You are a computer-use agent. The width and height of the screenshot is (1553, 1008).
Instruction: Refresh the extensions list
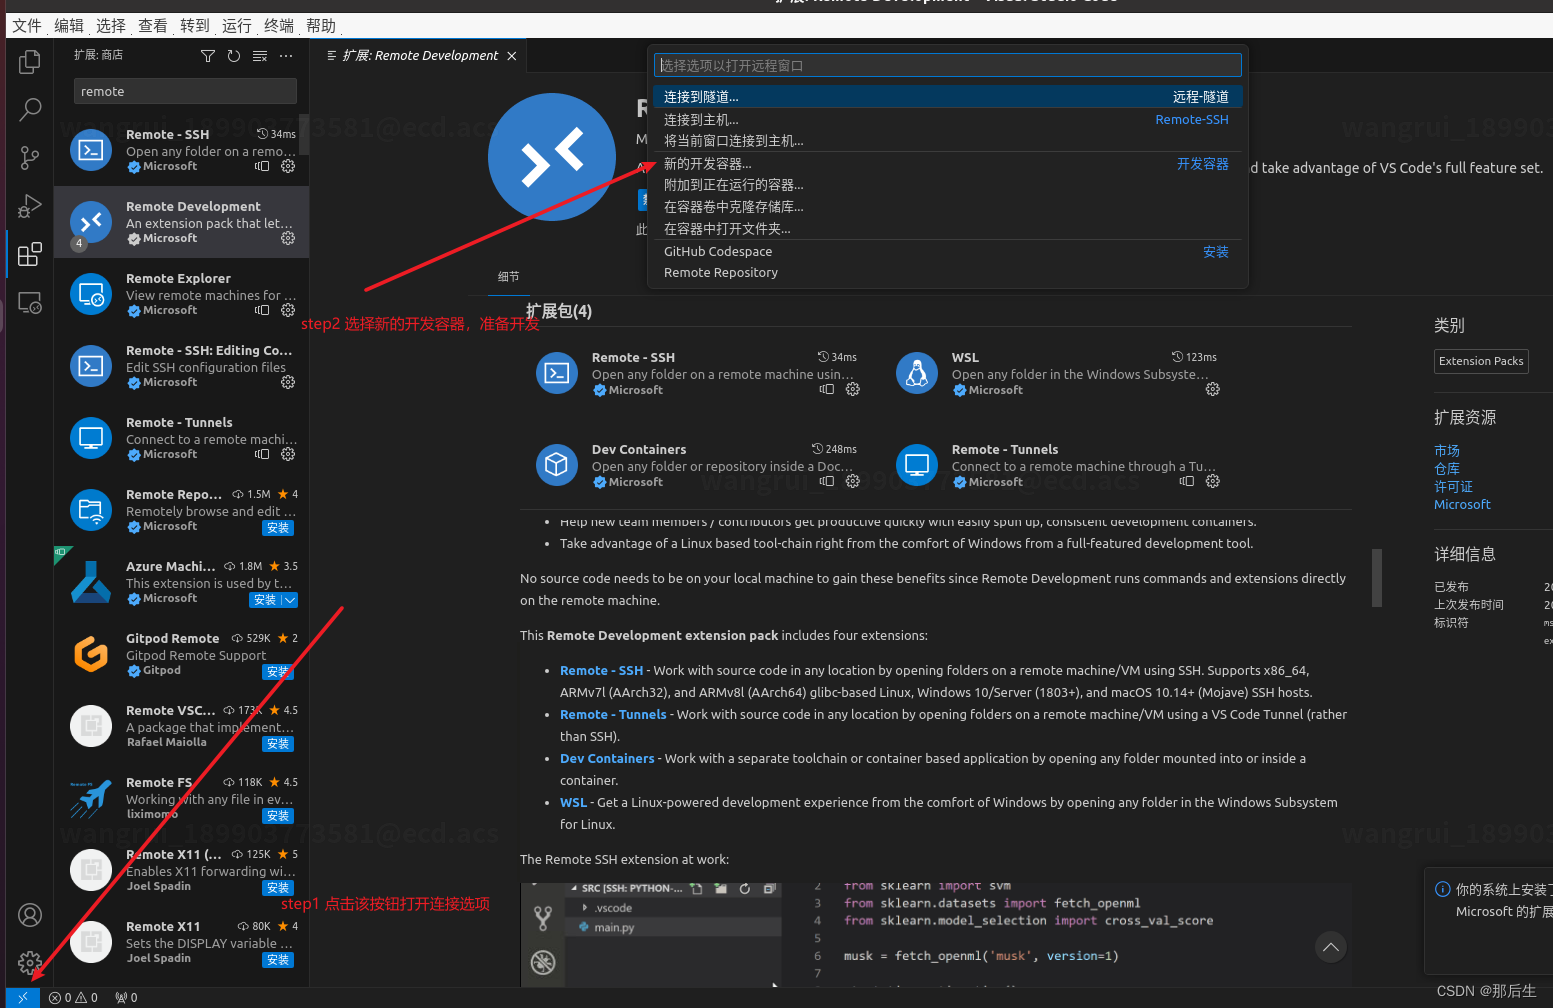click(x=234, y=56)
